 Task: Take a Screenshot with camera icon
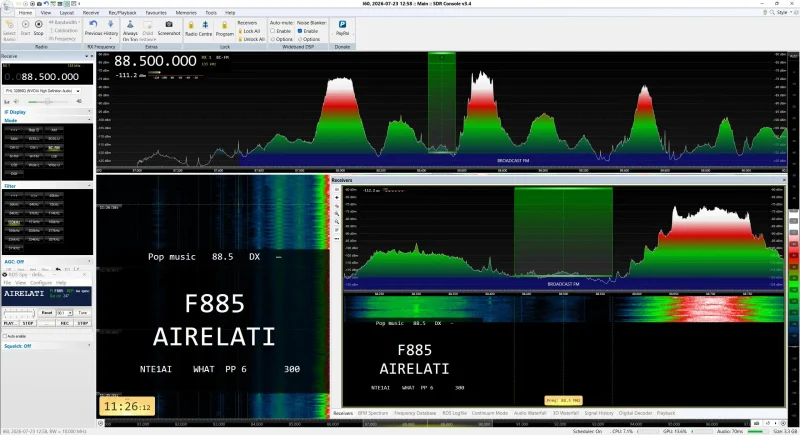coord(169,24)
